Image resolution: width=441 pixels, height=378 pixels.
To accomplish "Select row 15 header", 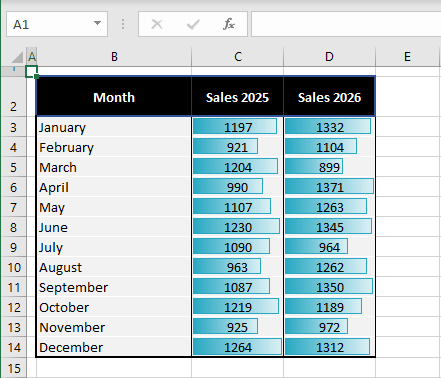I will [13, 368].
